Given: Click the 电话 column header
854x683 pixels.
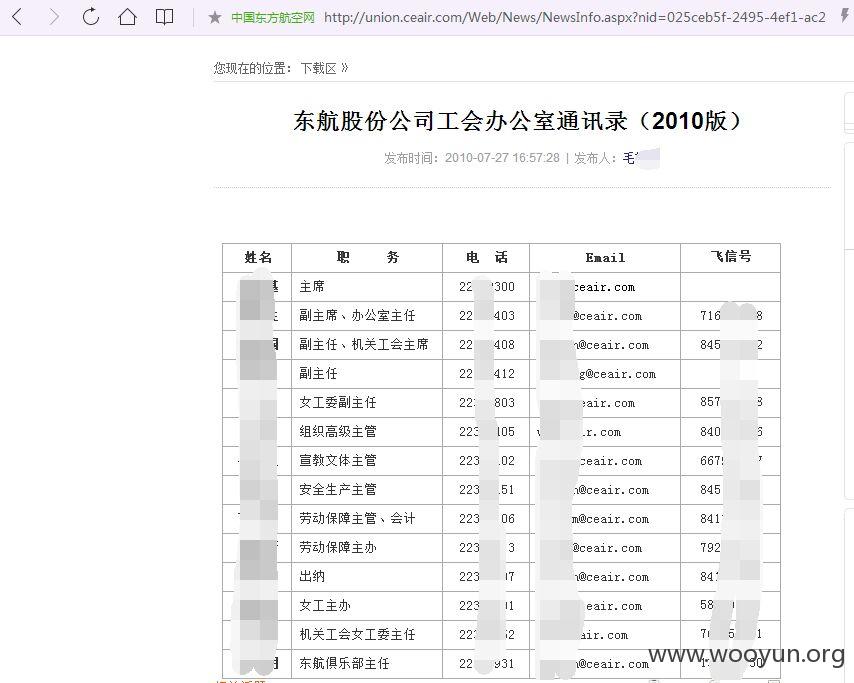Looking at the screenshot, I should [x=486, y=257].
